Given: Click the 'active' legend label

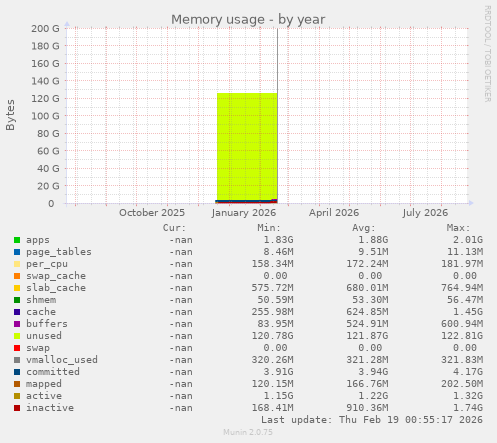Looking at the screenshot, I should (x=44, y=396).
